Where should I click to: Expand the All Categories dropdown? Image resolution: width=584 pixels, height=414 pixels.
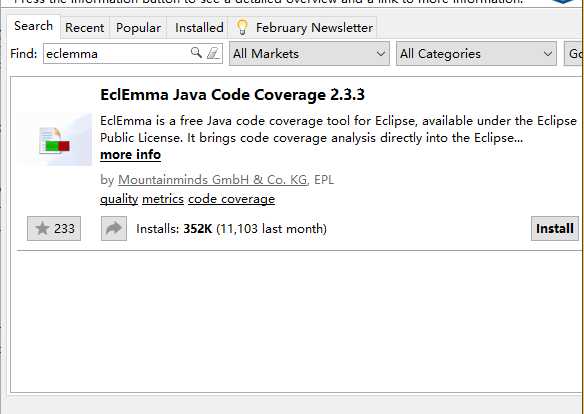476,54
